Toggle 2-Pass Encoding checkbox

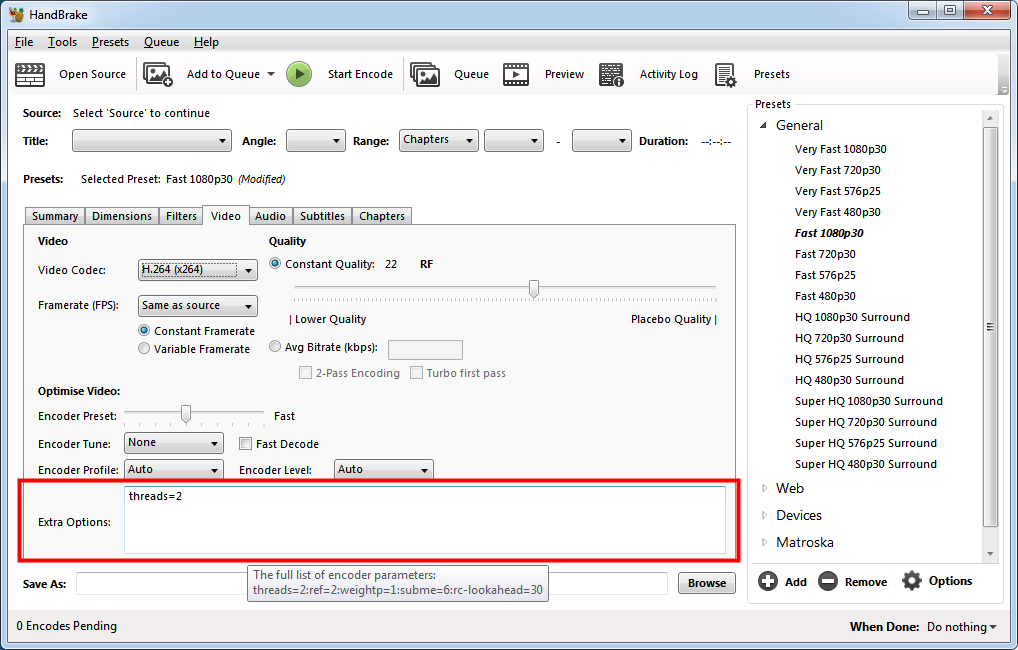click(x=305, y=373)
